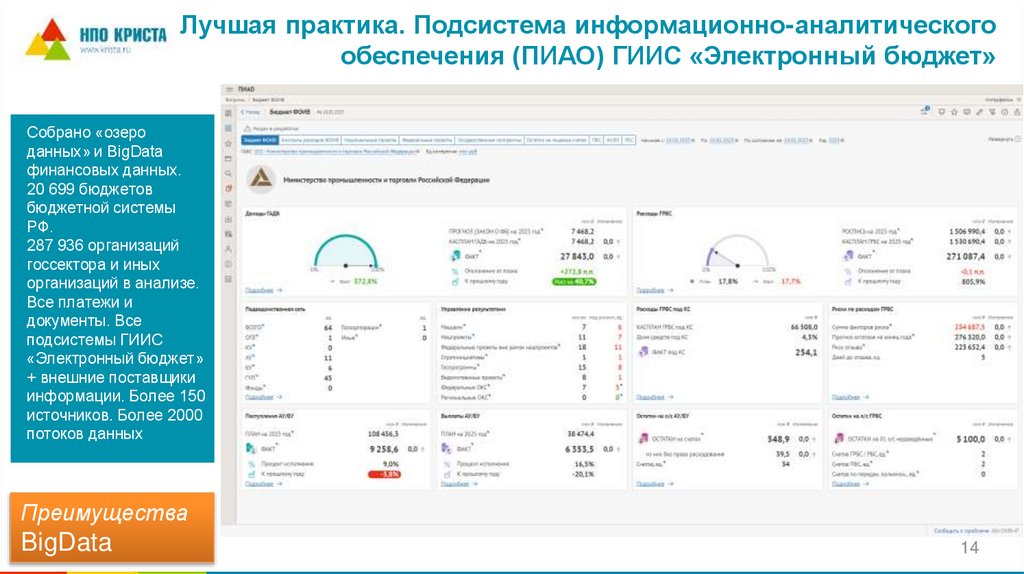The height and width of the screenshot is (574, 1024).
Task: Open the notifications icon with blue badge
Action: point(925,111)
